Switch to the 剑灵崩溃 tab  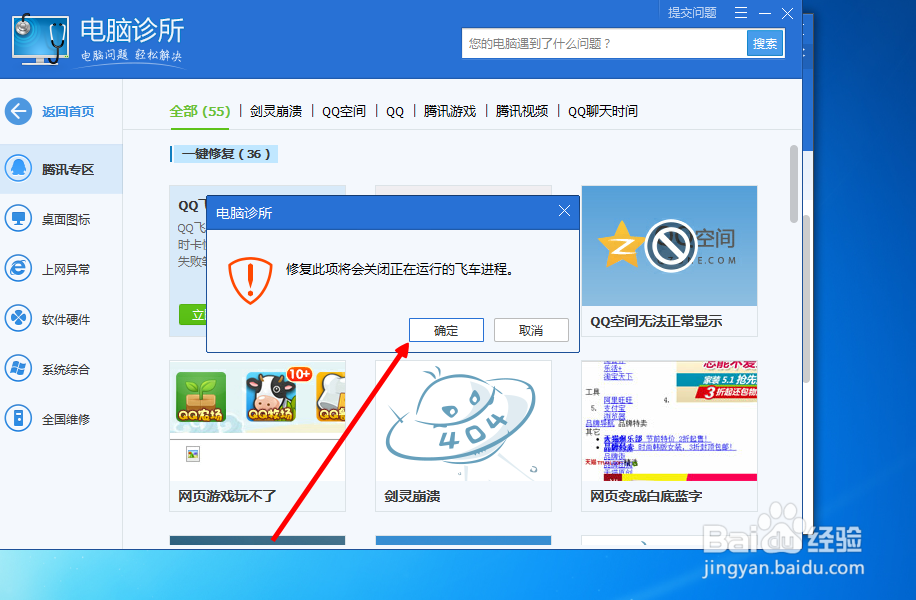coord(276,111)
